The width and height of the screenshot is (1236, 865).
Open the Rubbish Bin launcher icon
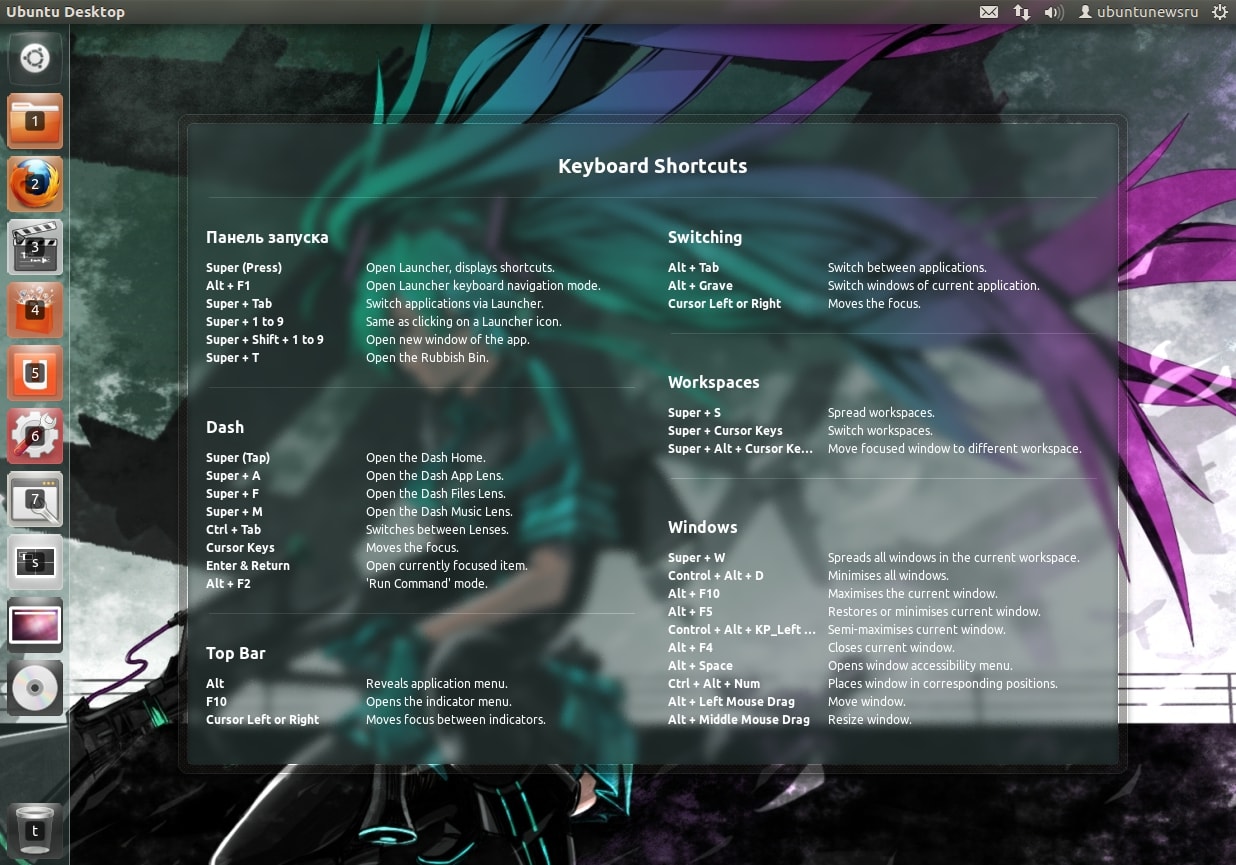pyautogui.click(x=35, y=830)
